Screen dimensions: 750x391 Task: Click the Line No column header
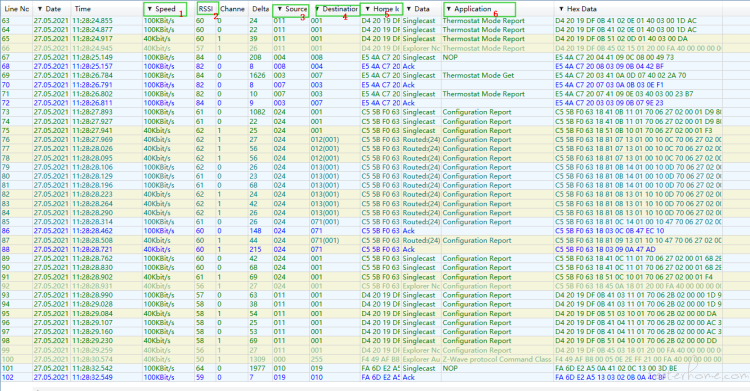pyautogui.click(x=17, y=9)
